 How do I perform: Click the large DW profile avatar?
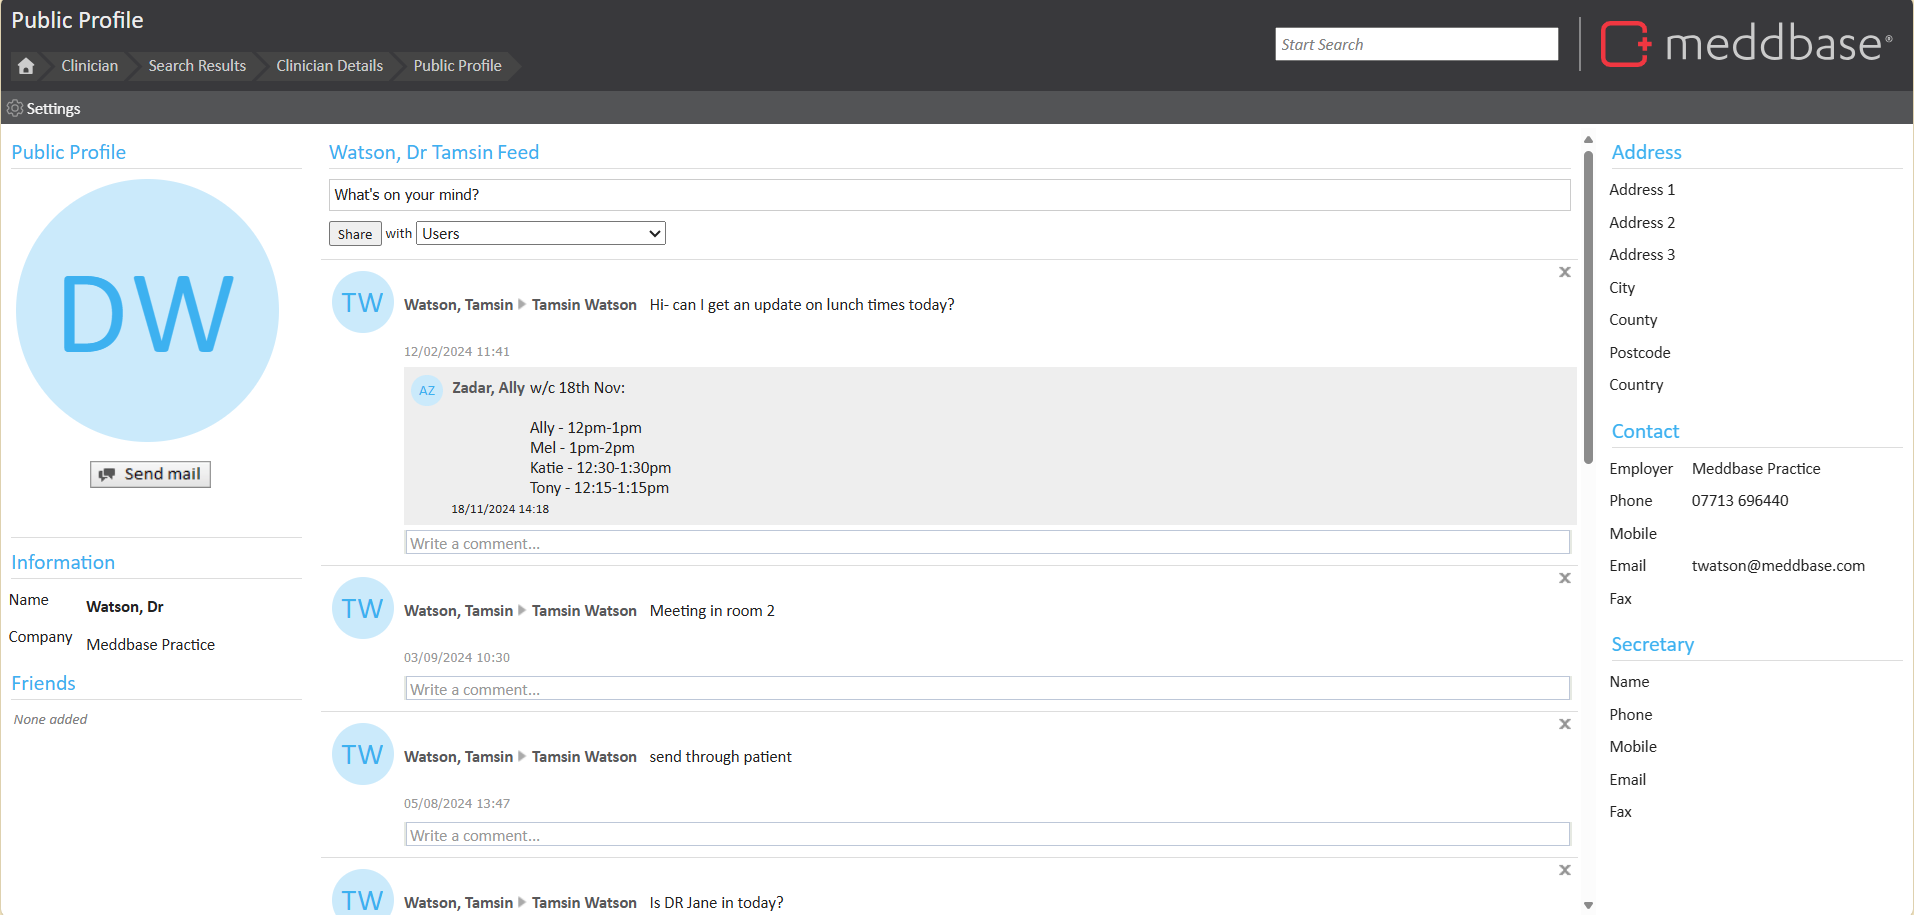pos(147,311)
